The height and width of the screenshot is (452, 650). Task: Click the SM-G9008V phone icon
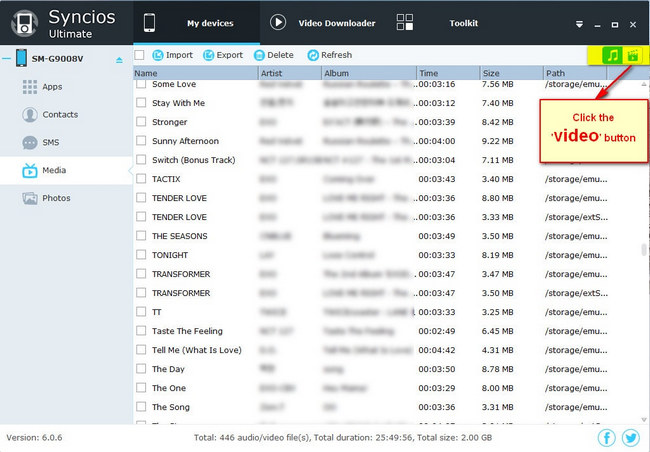[21, 58]
